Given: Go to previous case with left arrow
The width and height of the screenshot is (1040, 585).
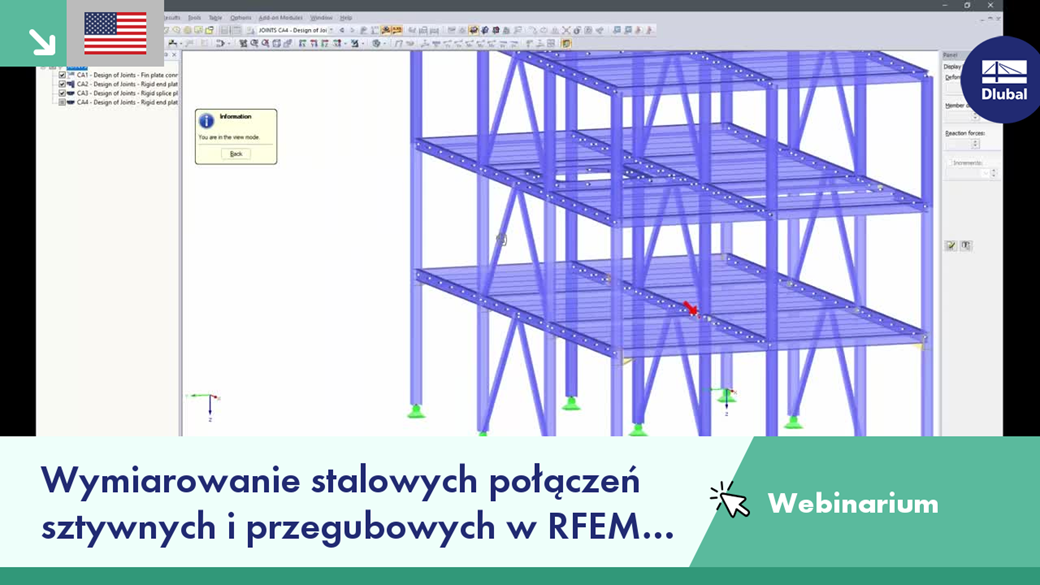Looking at the screenshot, I should click(342, 30).
